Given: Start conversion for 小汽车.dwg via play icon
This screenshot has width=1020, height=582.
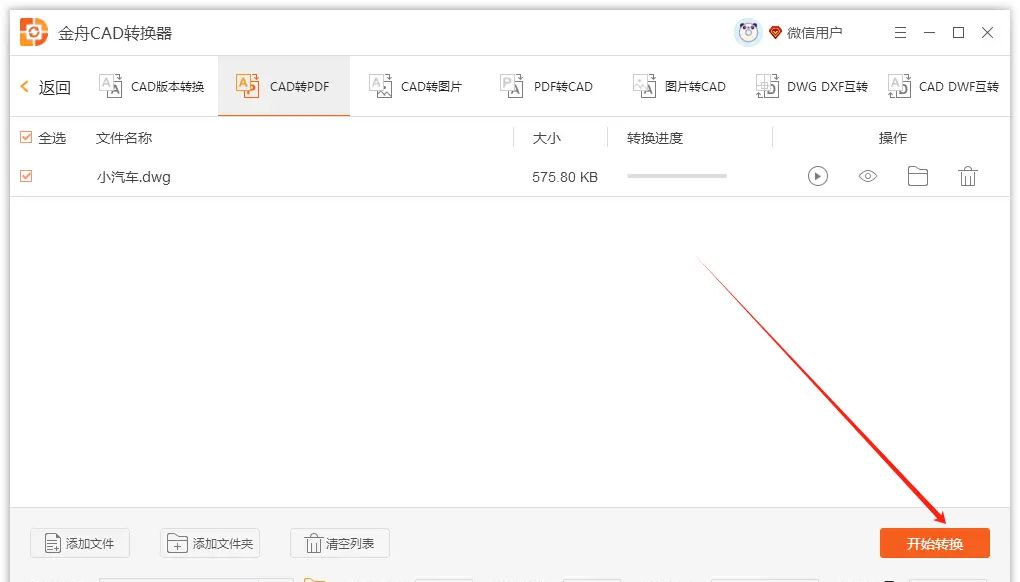Looking at the screenshot, I should 818,176.
